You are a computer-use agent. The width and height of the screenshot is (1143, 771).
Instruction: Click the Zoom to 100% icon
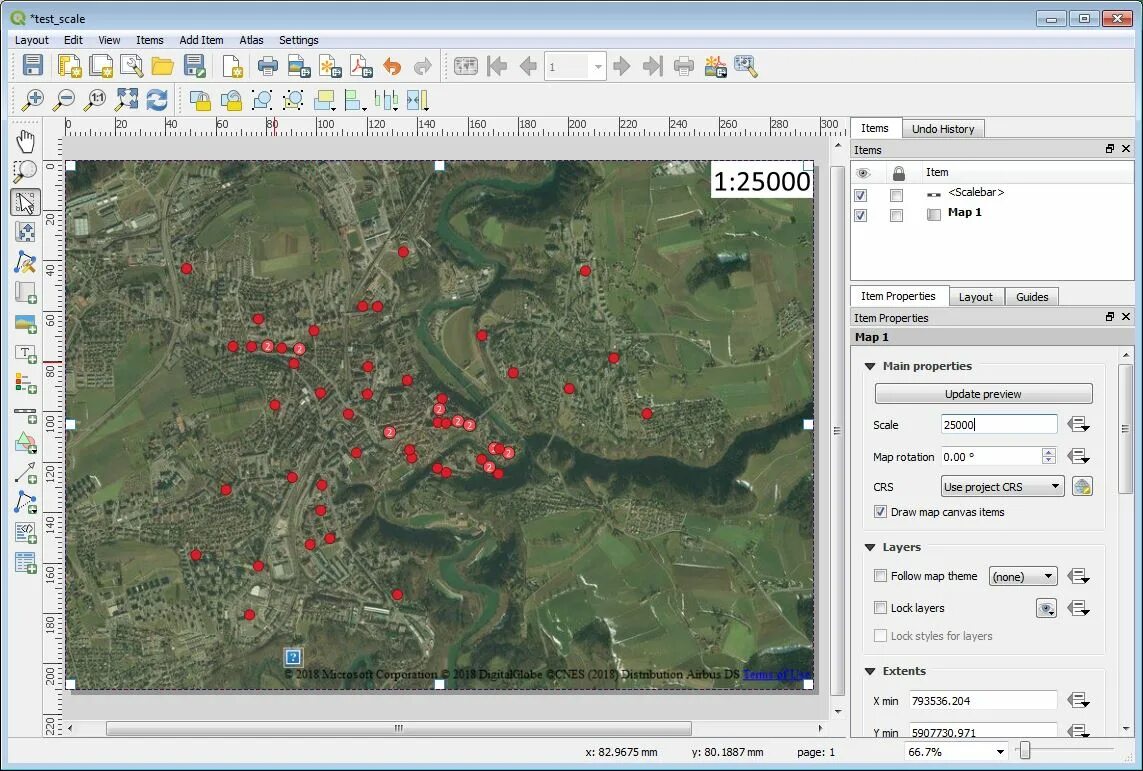pos(96,99)
